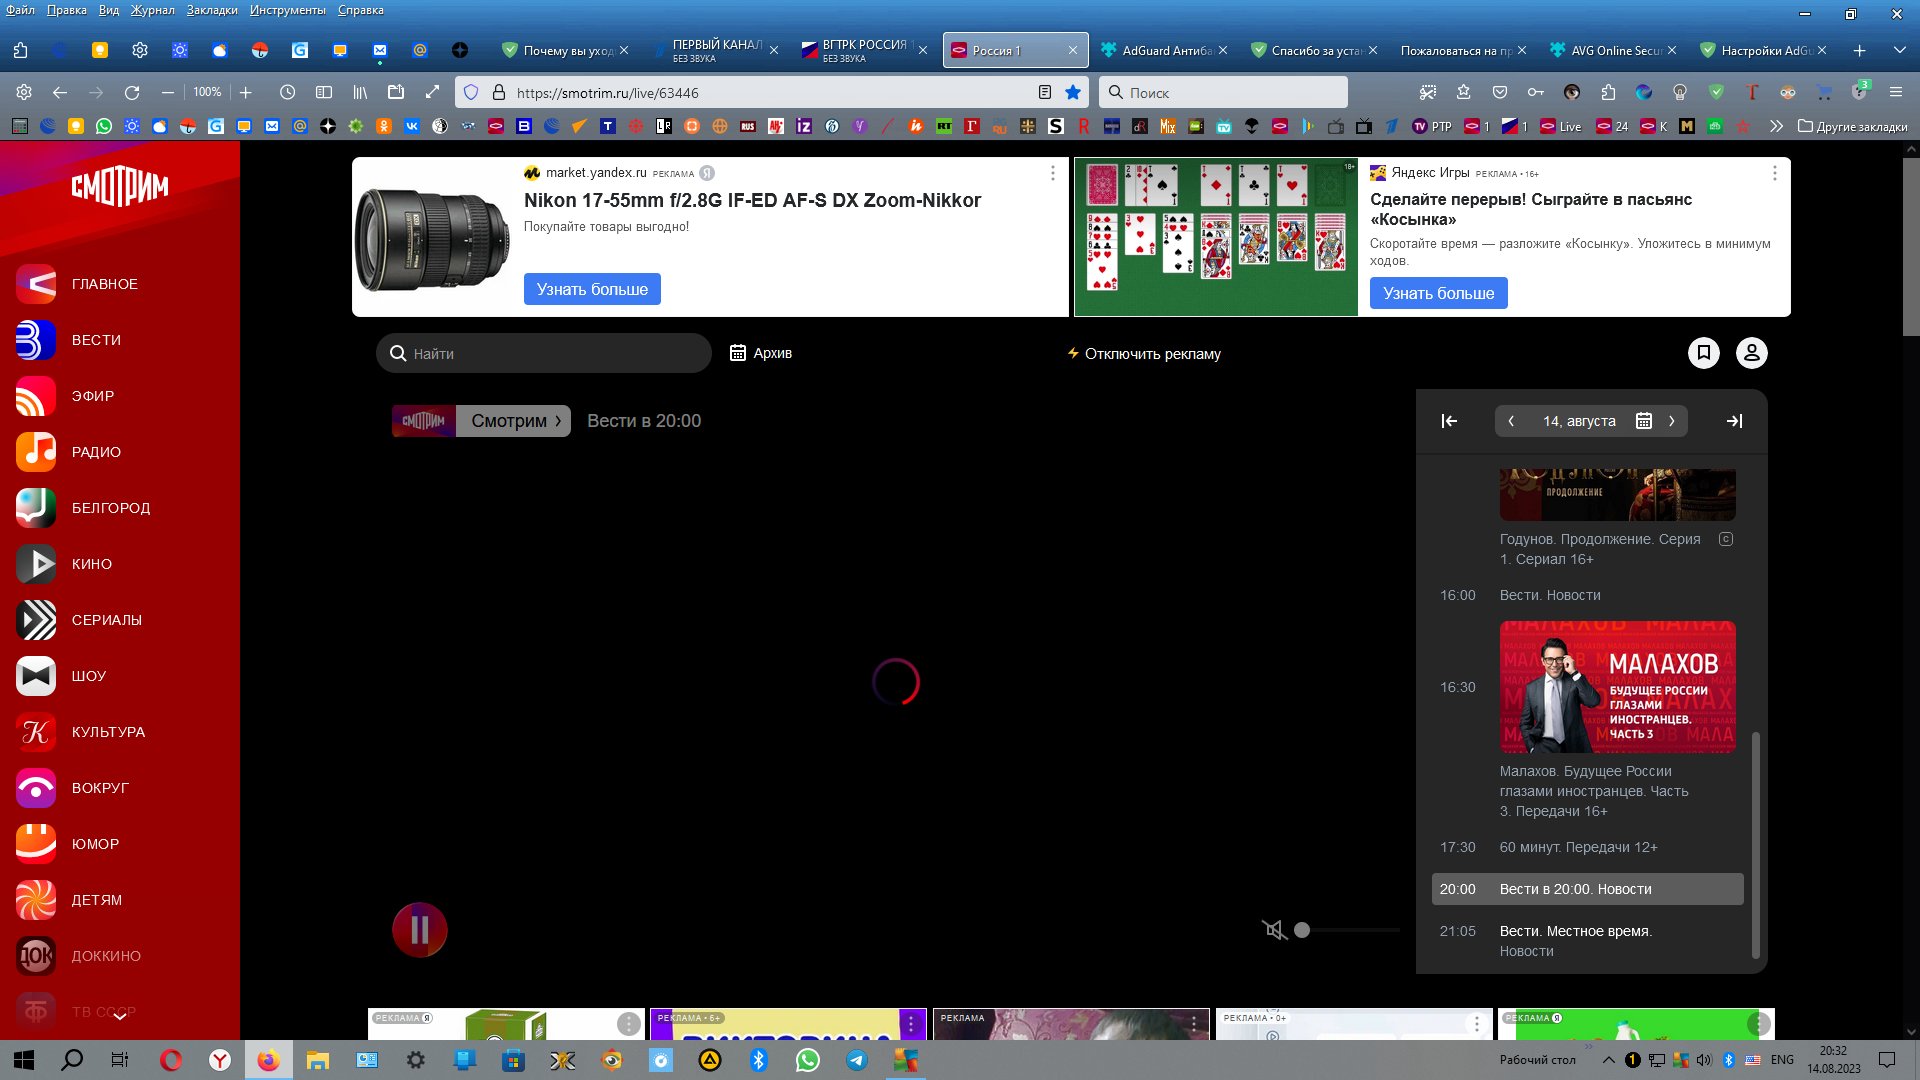This screenshot has width=1920, height=1080.
Task: Open Архив calendar link
Action: coord(761,353)
